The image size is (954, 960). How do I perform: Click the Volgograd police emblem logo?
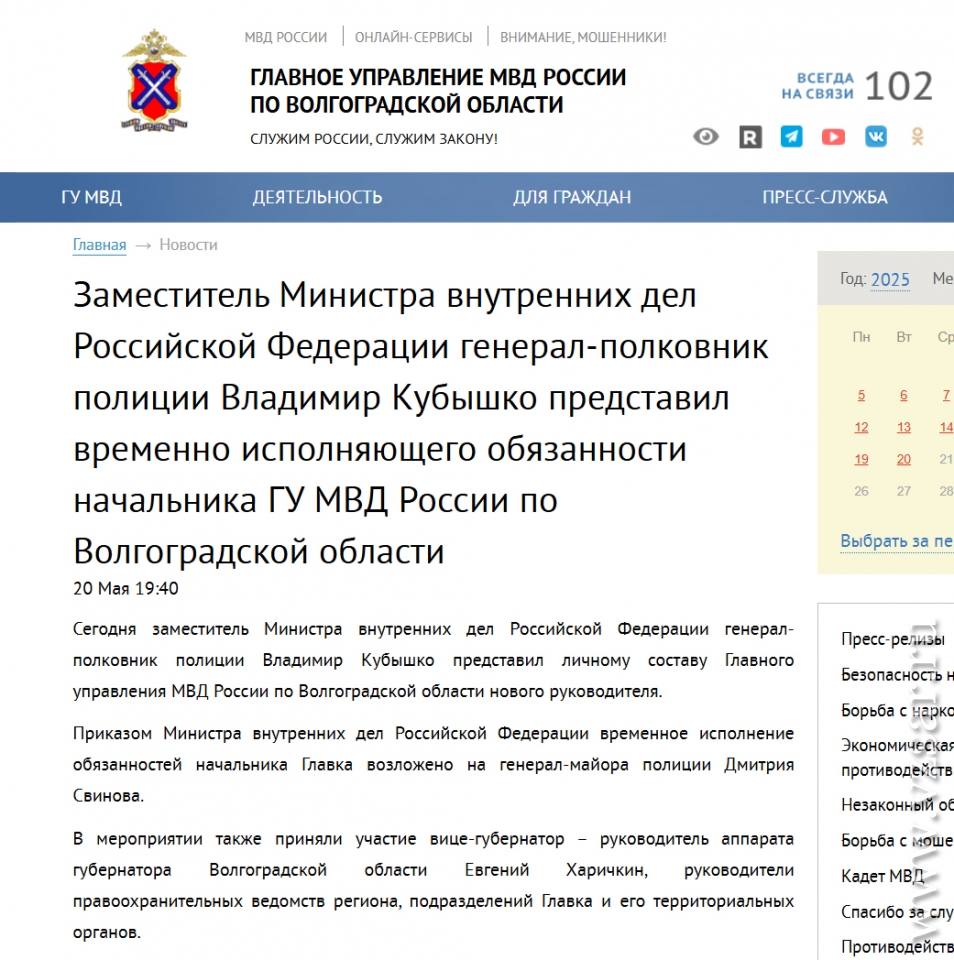154,80
